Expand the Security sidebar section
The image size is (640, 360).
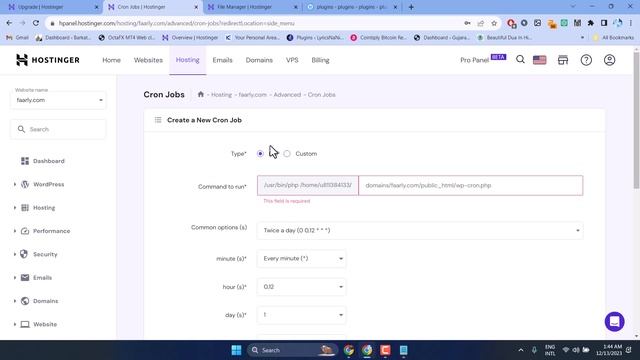click(x=15, y=254)
